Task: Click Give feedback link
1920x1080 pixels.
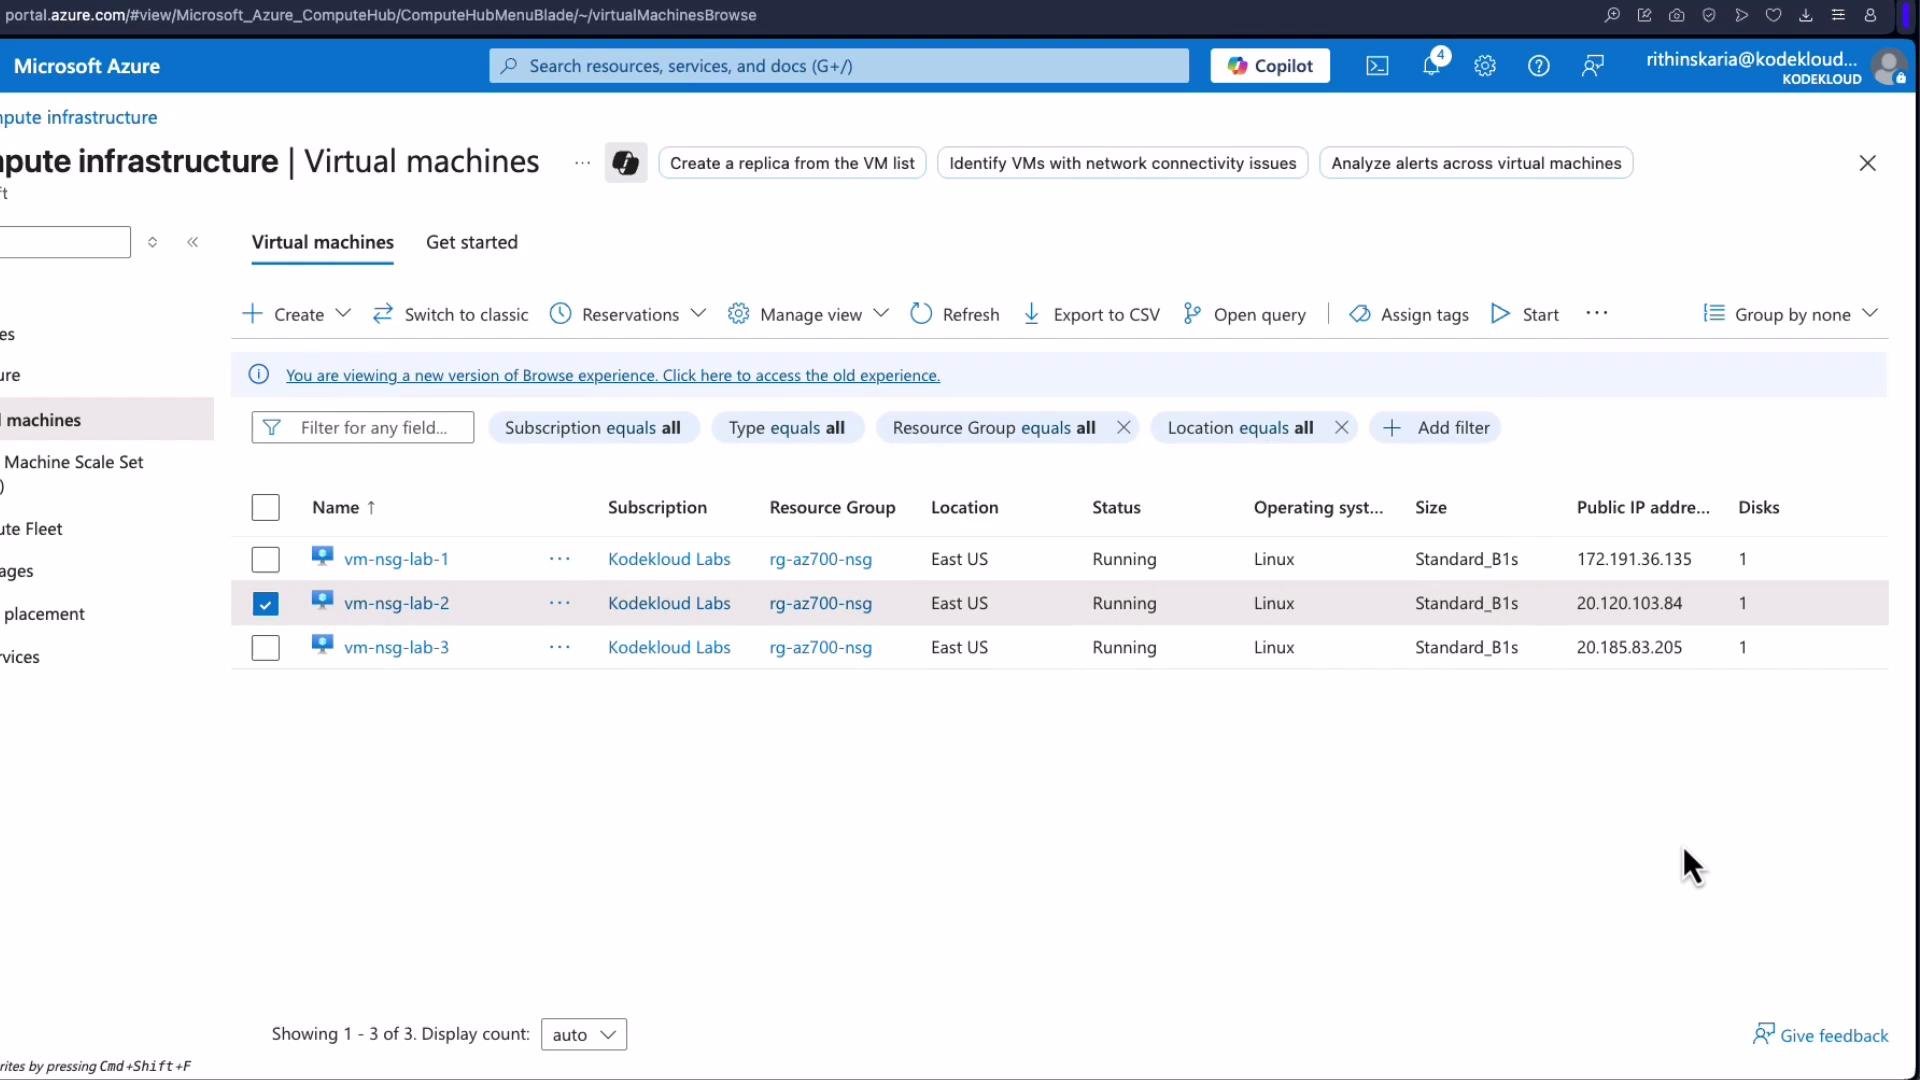Action: tap(1821, 1035)
